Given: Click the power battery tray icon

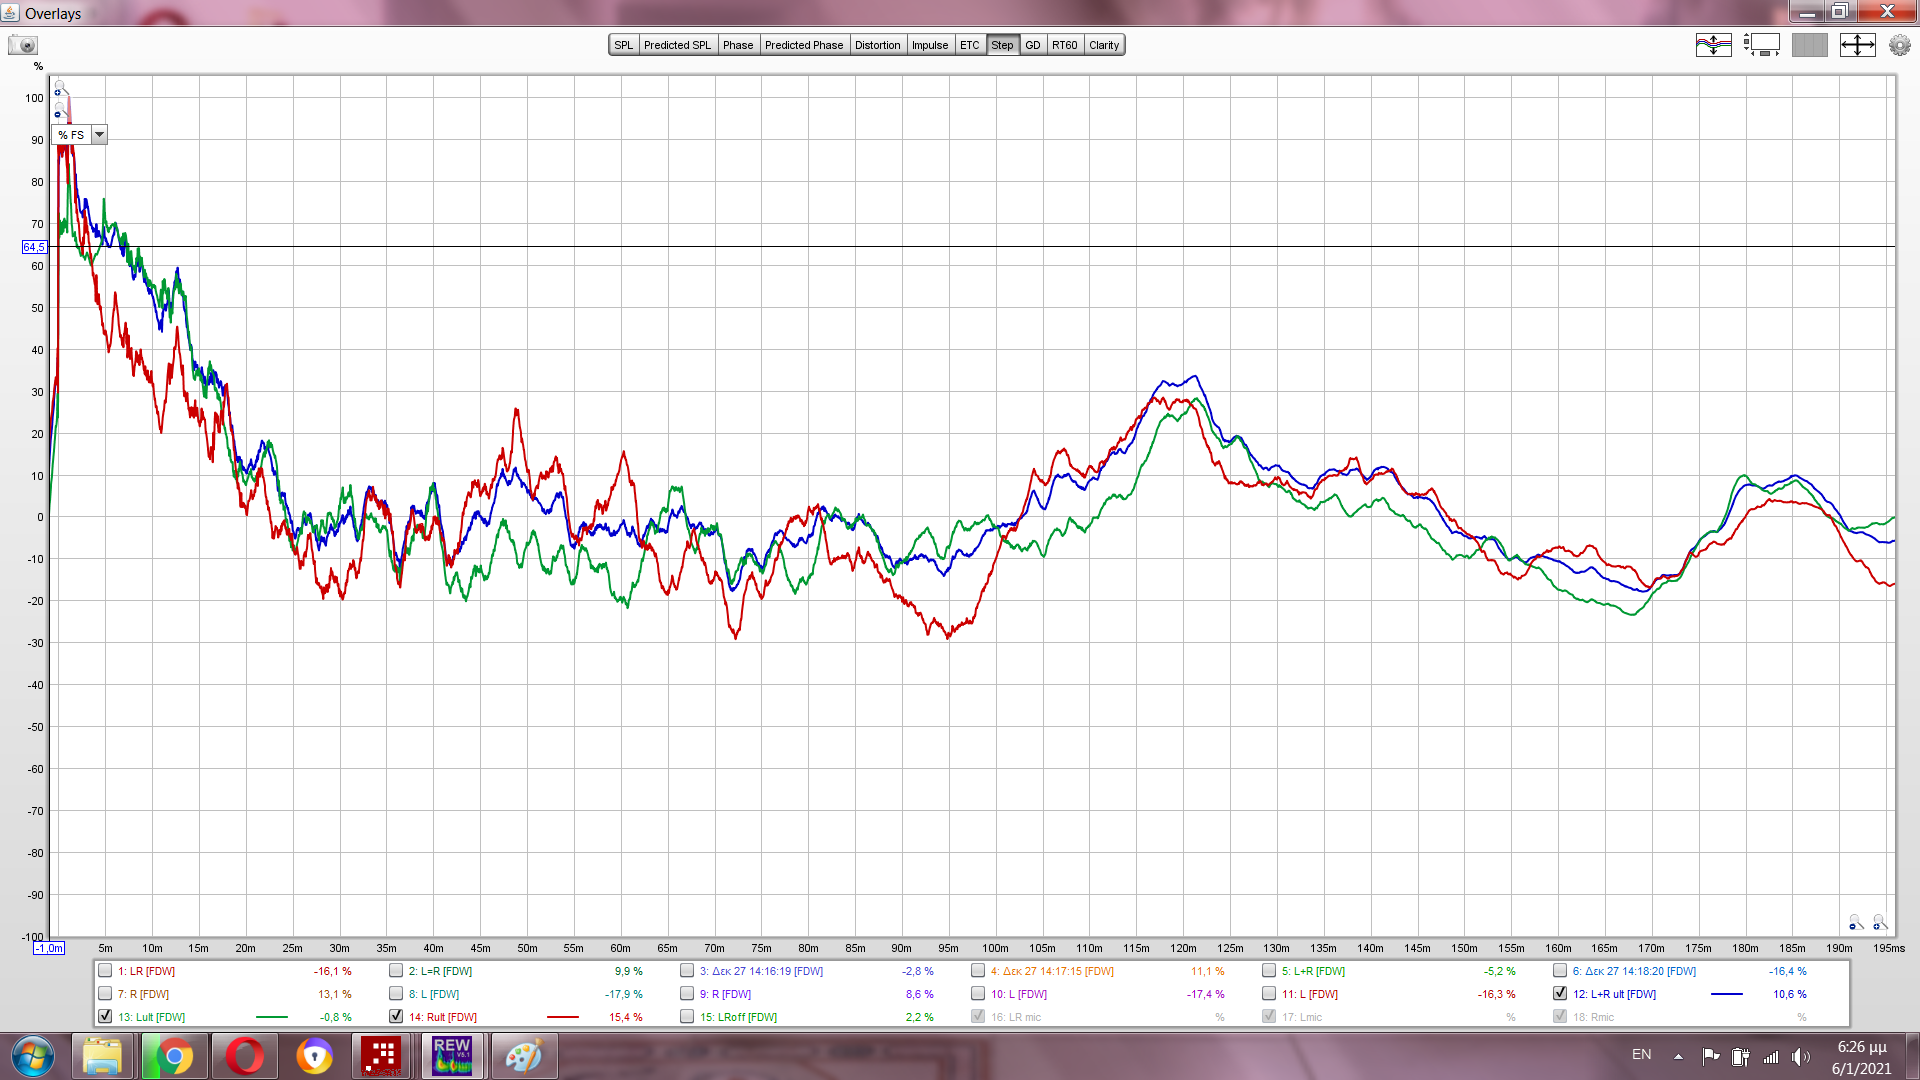Looking at the screenshot, I should point(1741,1056).
